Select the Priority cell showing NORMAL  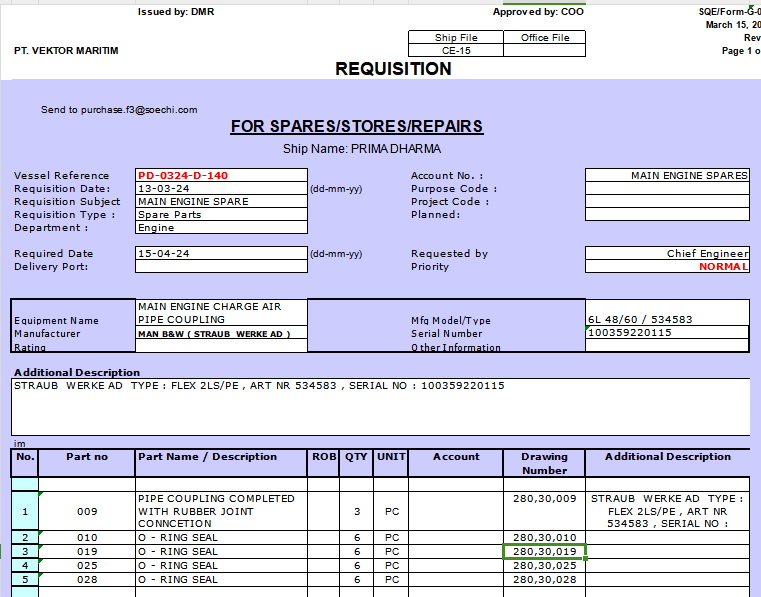click(667, 266)
